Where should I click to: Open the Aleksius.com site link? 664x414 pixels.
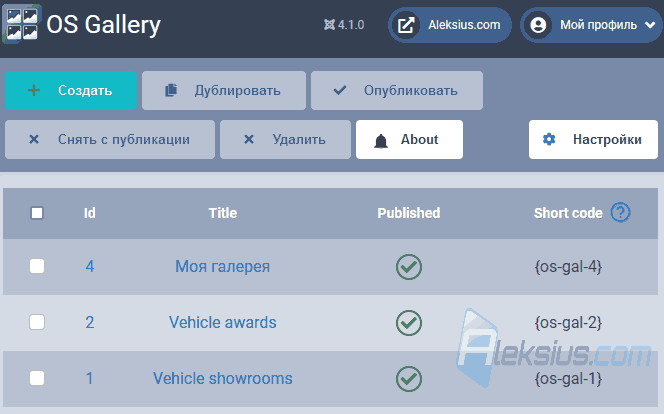click(x=450, y=25)
